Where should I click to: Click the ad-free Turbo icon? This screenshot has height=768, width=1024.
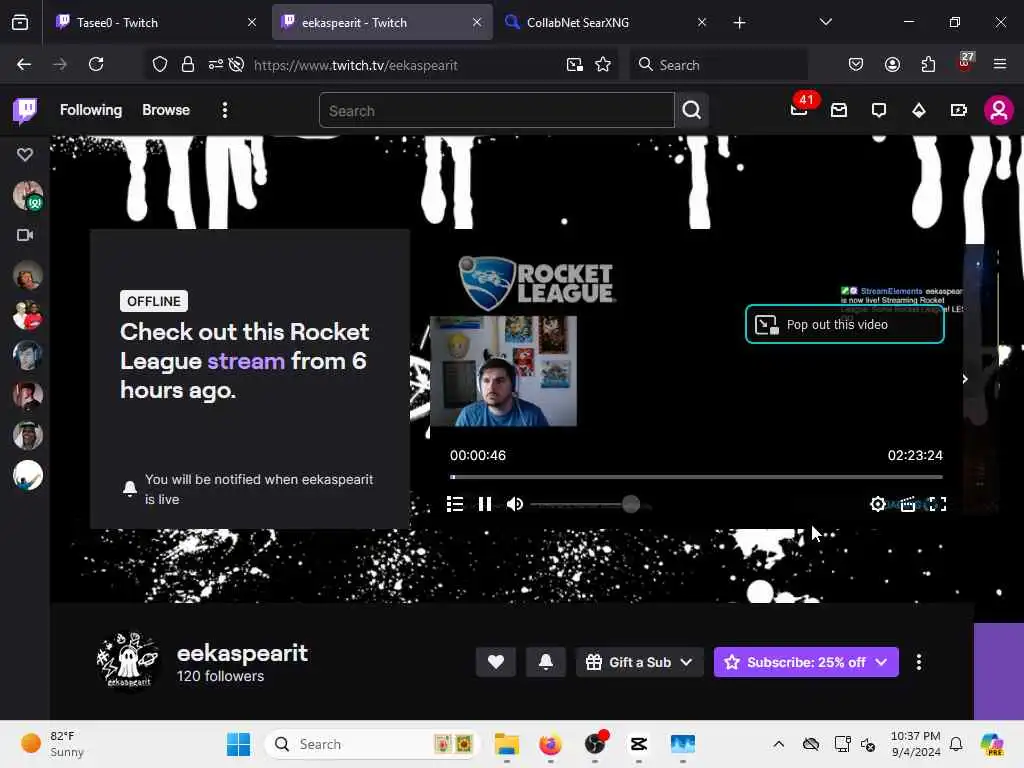(x=958, y=110)
